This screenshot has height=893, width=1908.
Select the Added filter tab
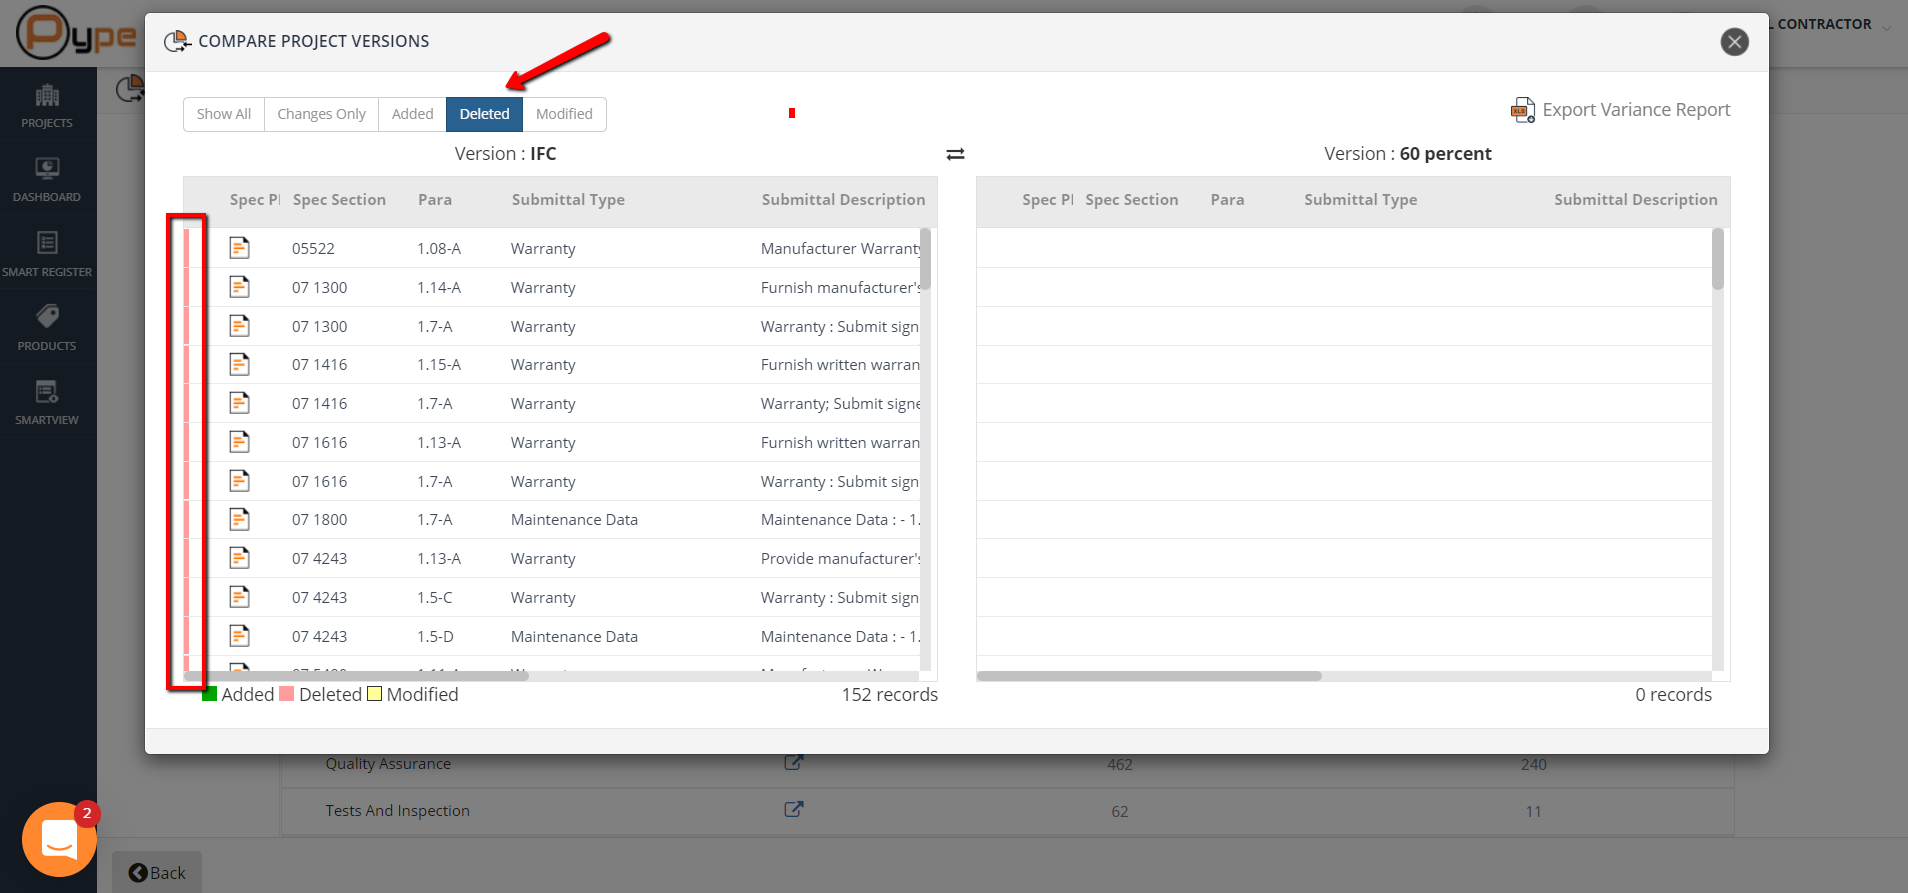pos(412,114)
